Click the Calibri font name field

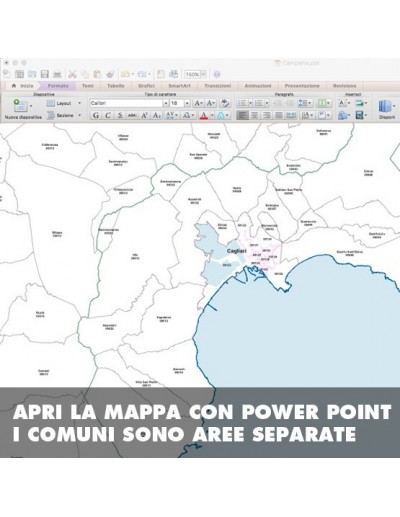point(126,103)
